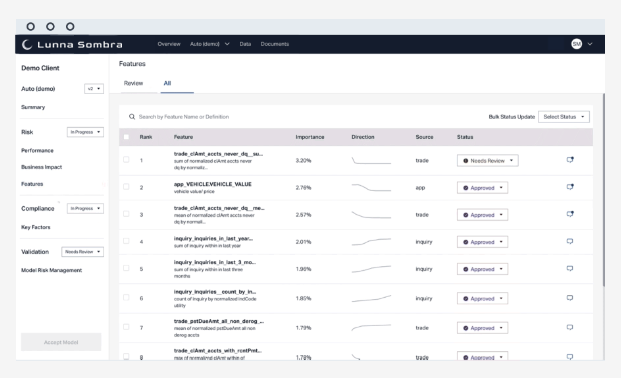
Task: Open comments for app_VEHICLE.VEHICLE_VALUE row
Action: coord(570,187)
